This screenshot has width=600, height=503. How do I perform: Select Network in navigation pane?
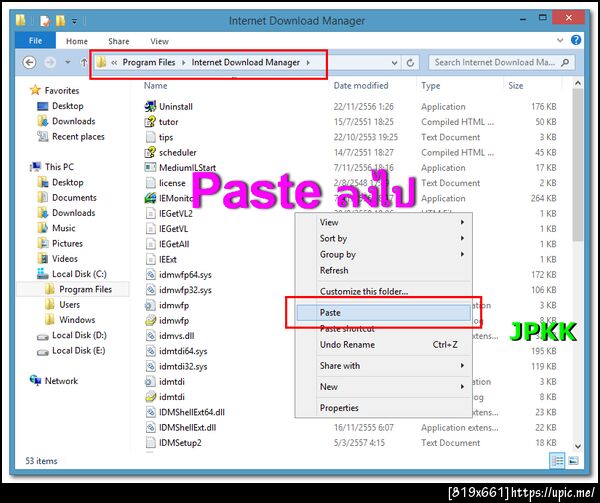(61, 381)
